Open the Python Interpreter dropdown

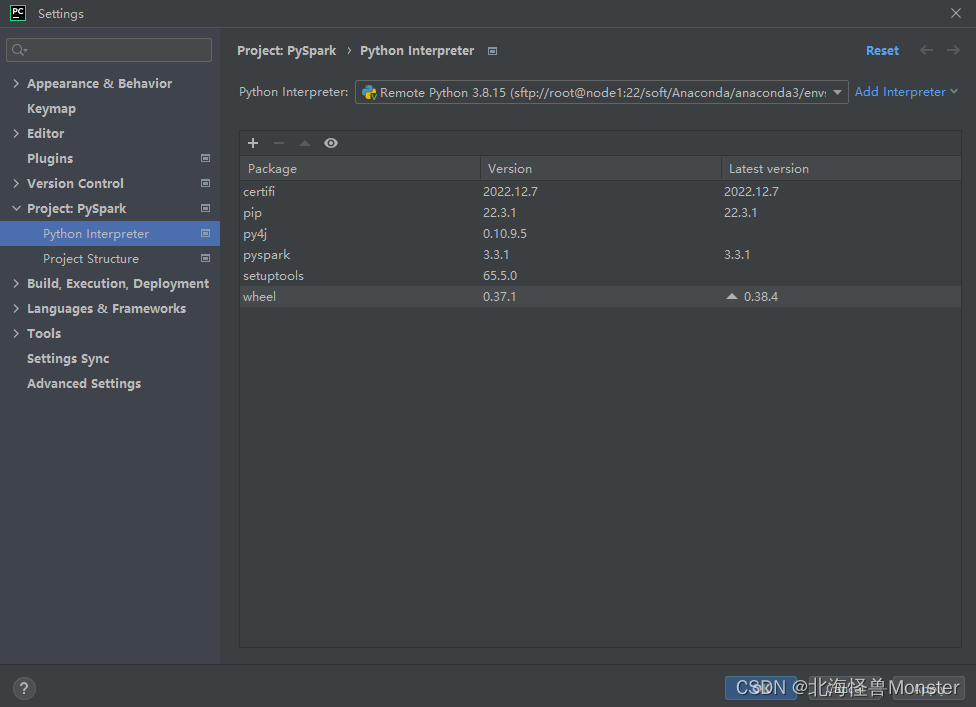[x=601, y=92]
